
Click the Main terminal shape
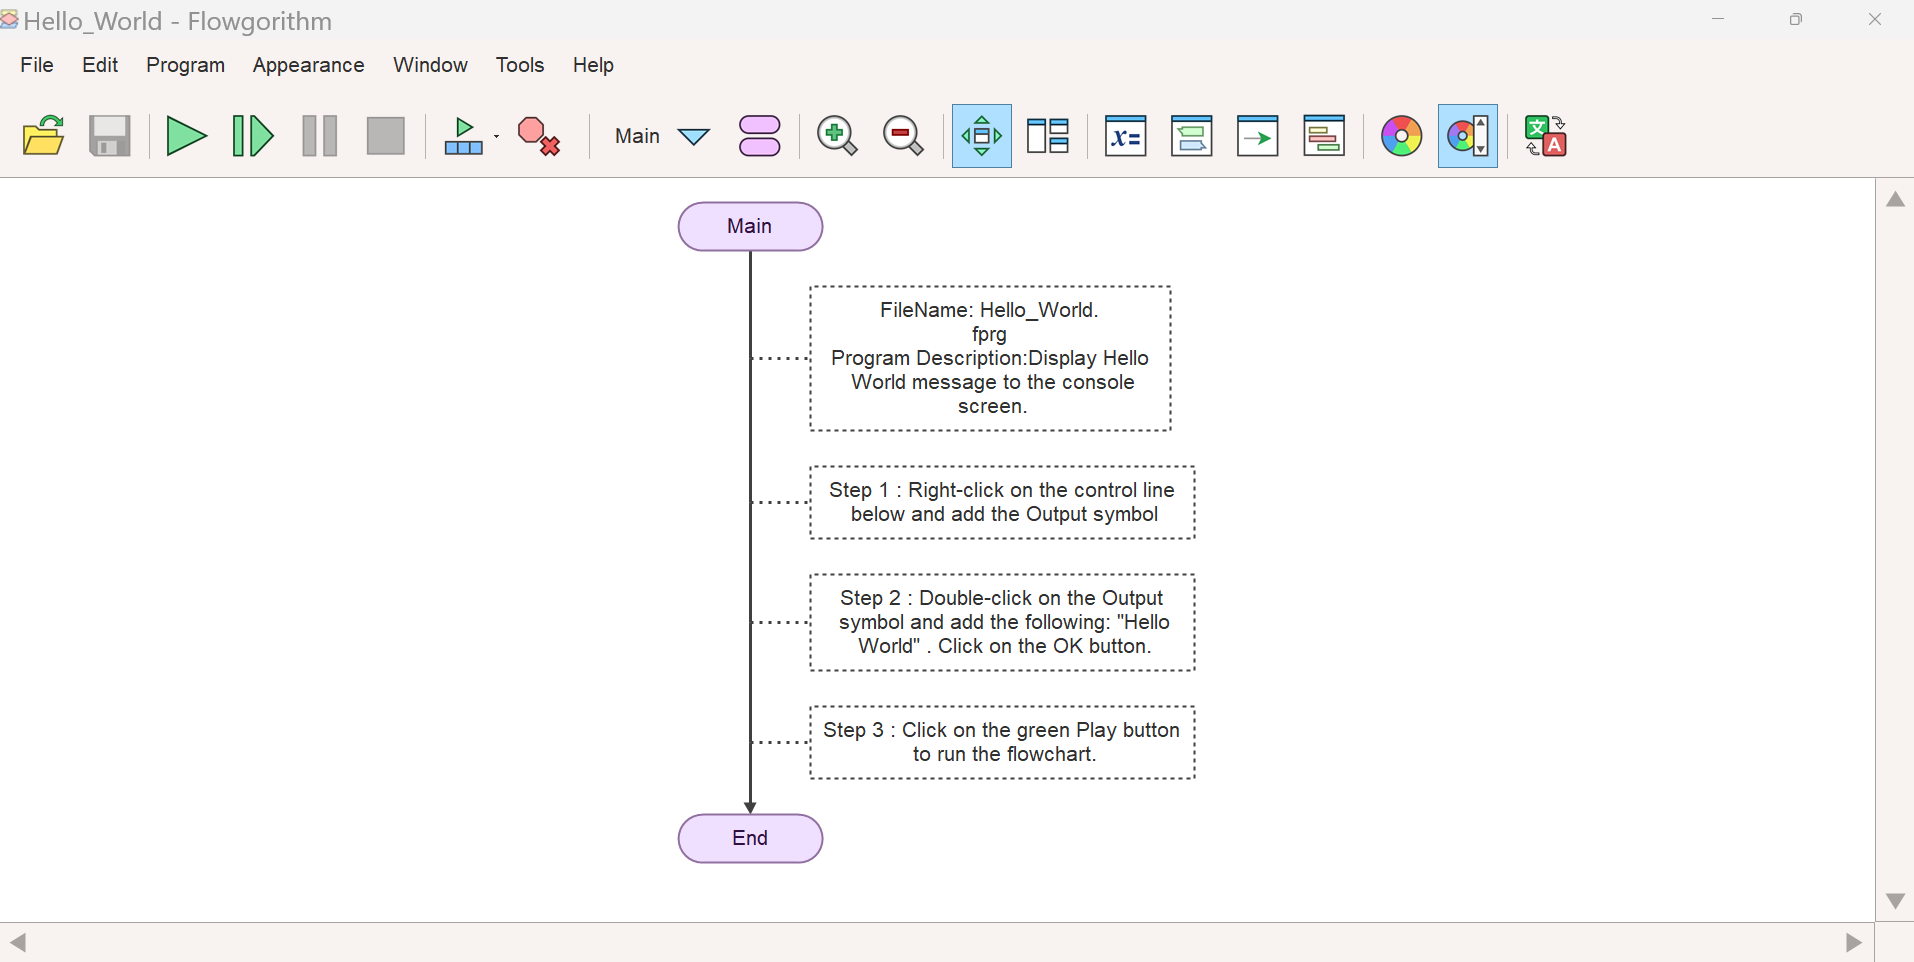pos(750,226)
